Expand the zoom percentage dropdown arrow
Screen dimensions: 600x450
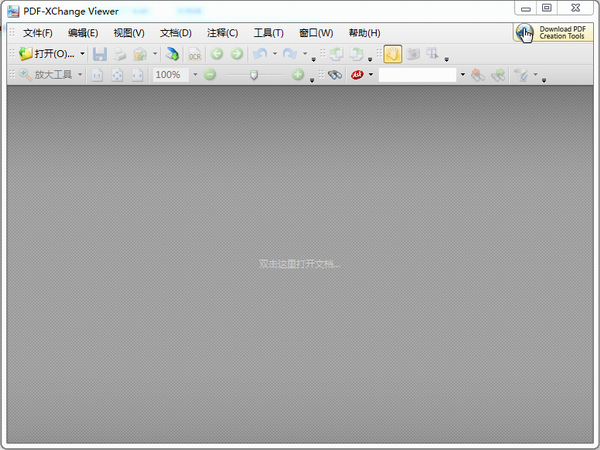pos(195,74)
